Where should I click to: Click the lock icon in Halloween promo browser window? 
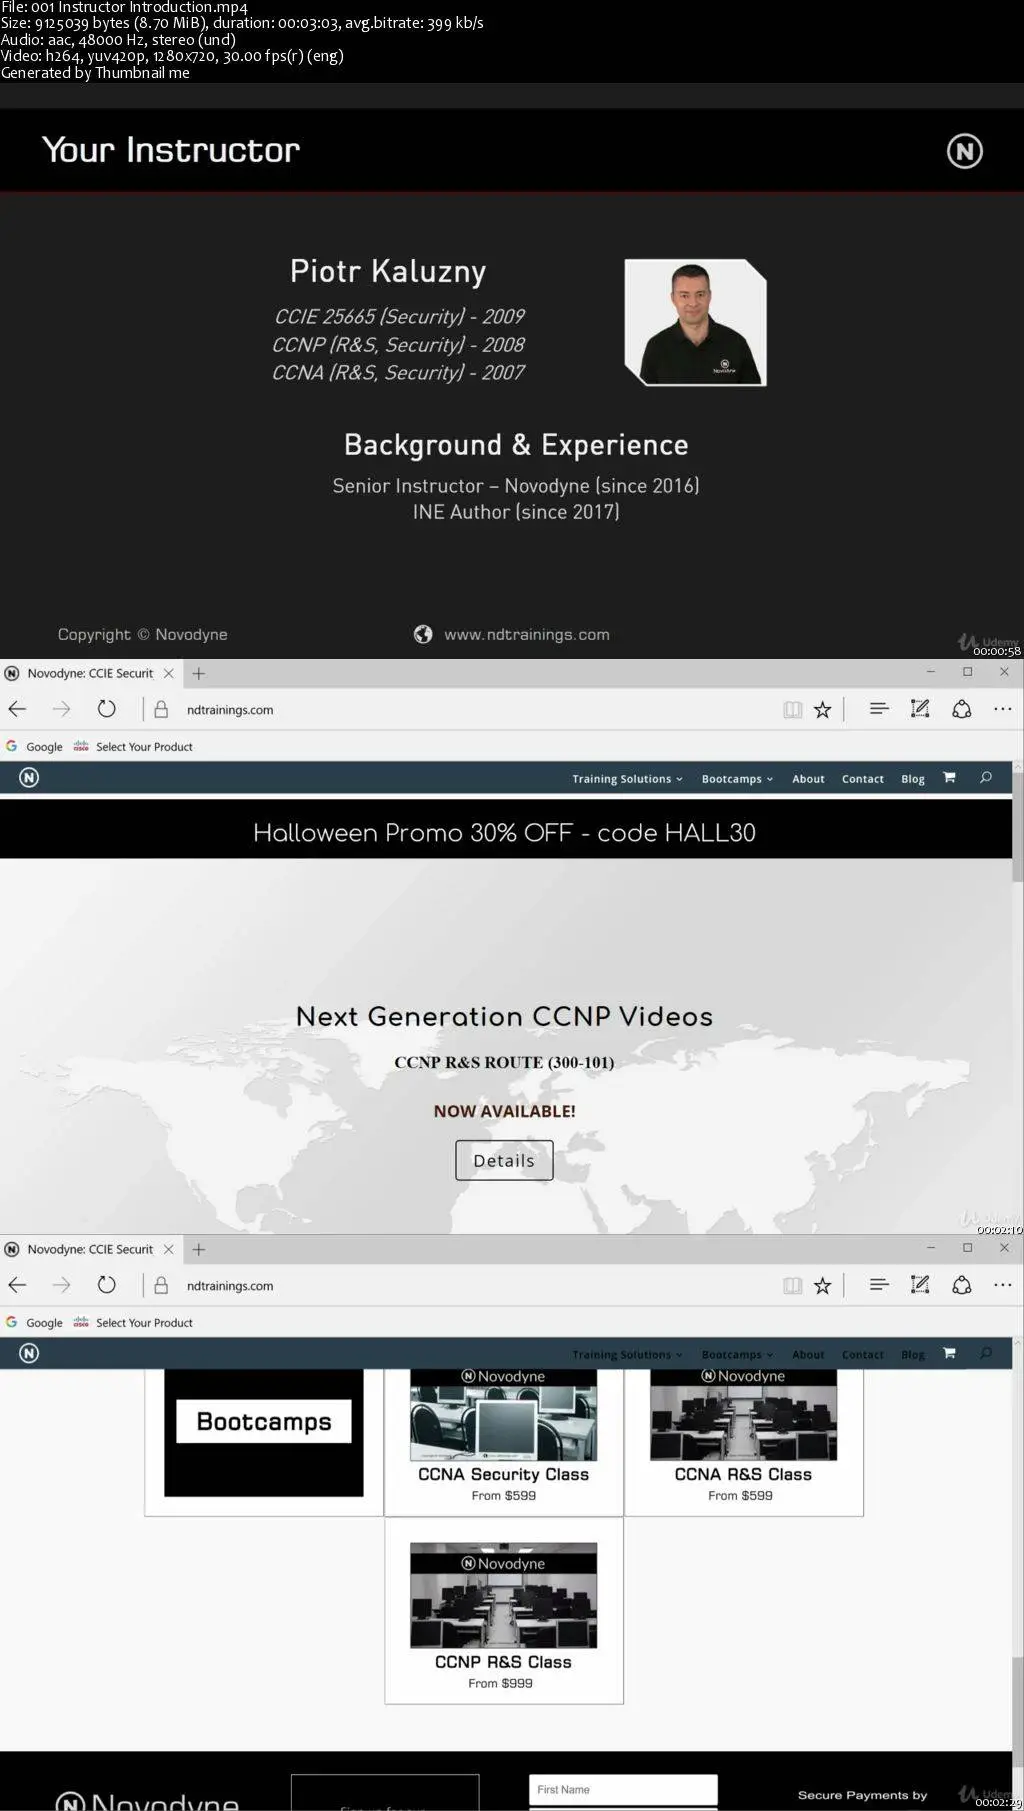pos(160,709)
